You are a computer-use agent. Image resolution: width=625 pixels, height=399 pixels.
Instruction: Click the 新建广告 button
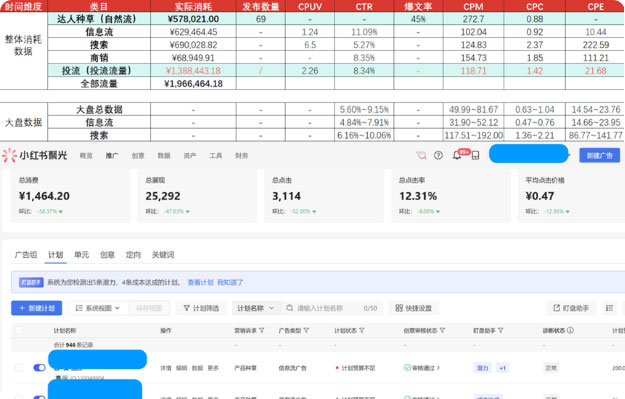tap(599, 155)
